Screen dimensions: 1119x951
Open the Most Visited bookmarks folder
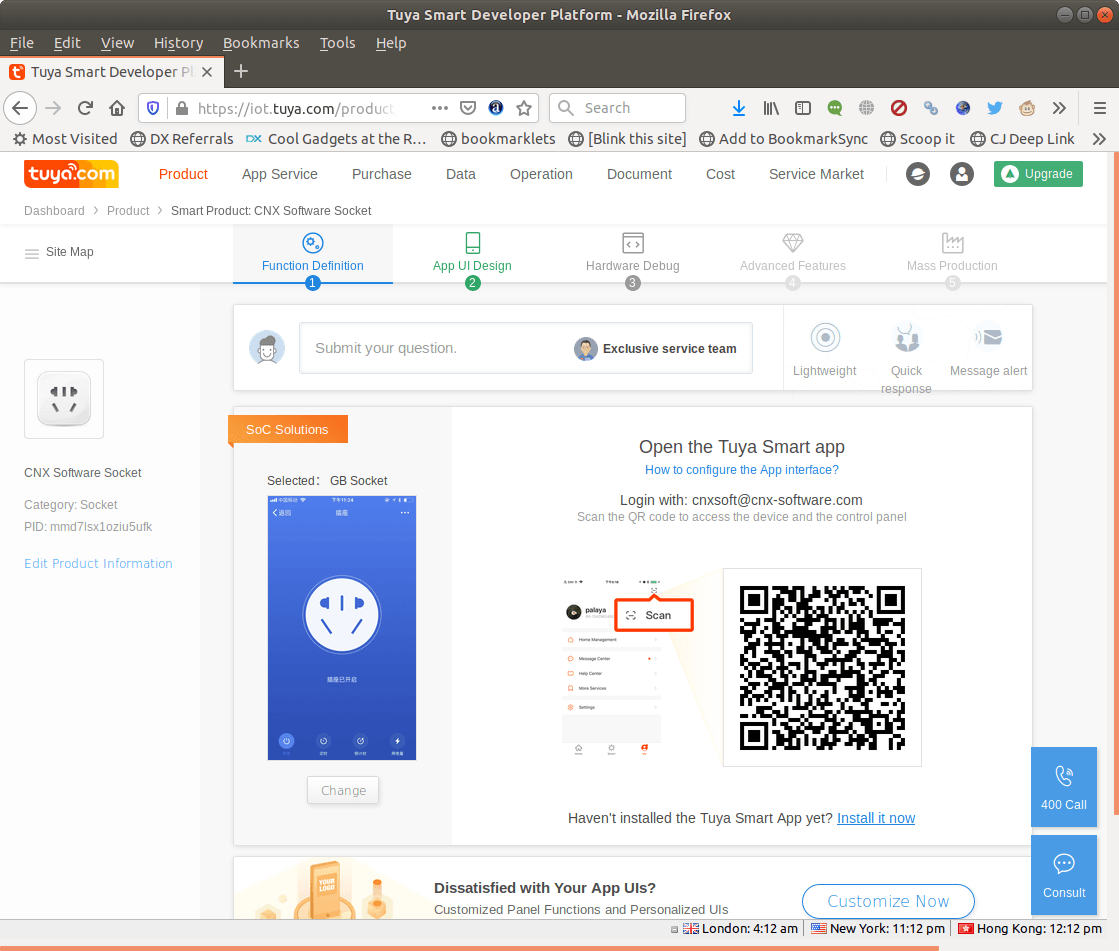[x=66, y=139]
